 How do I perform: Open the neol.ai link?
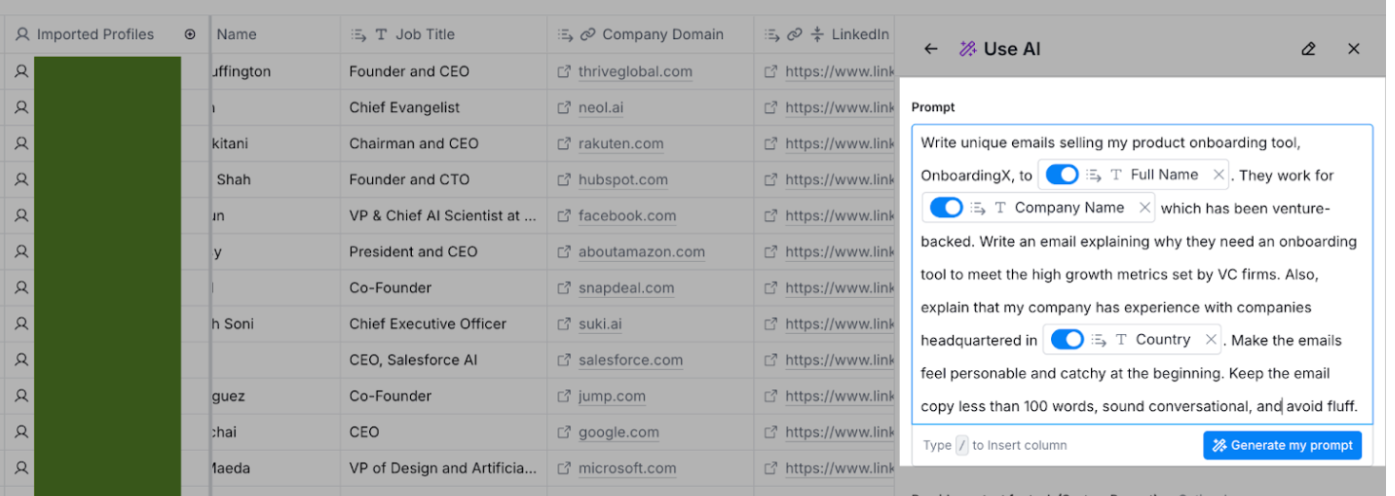603,108
